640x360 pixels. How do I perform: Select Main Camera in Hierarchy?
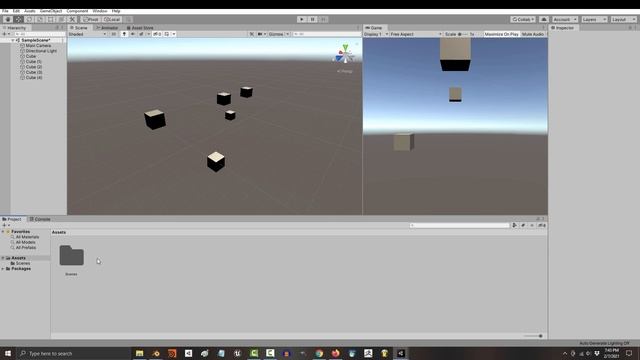38,46
